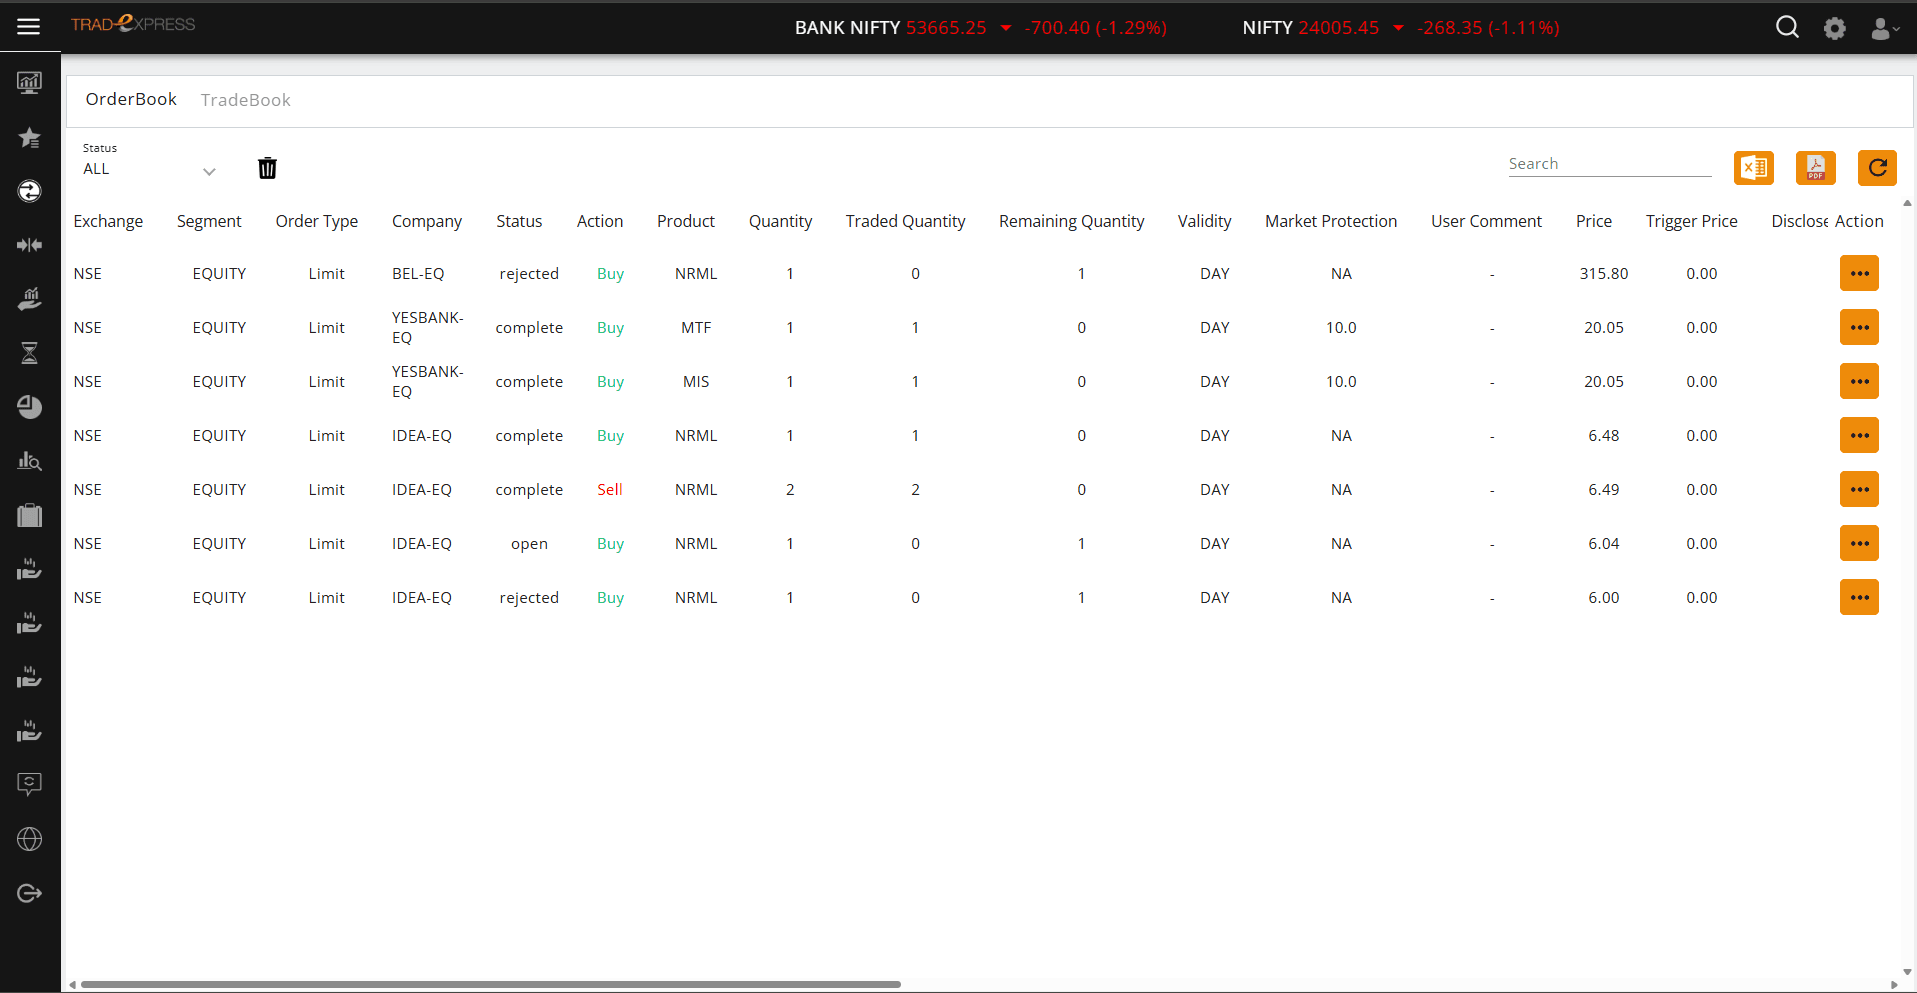The image size is (1917, 993).
Task: Click the briefcase icon in the sidebar
Action: 29,515
